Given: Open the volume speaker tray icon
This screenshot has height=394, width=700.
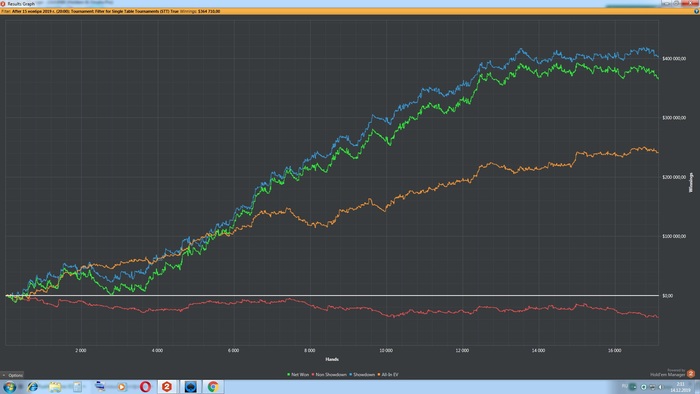Looking at the screenshot, I should [x=660, y=387].
